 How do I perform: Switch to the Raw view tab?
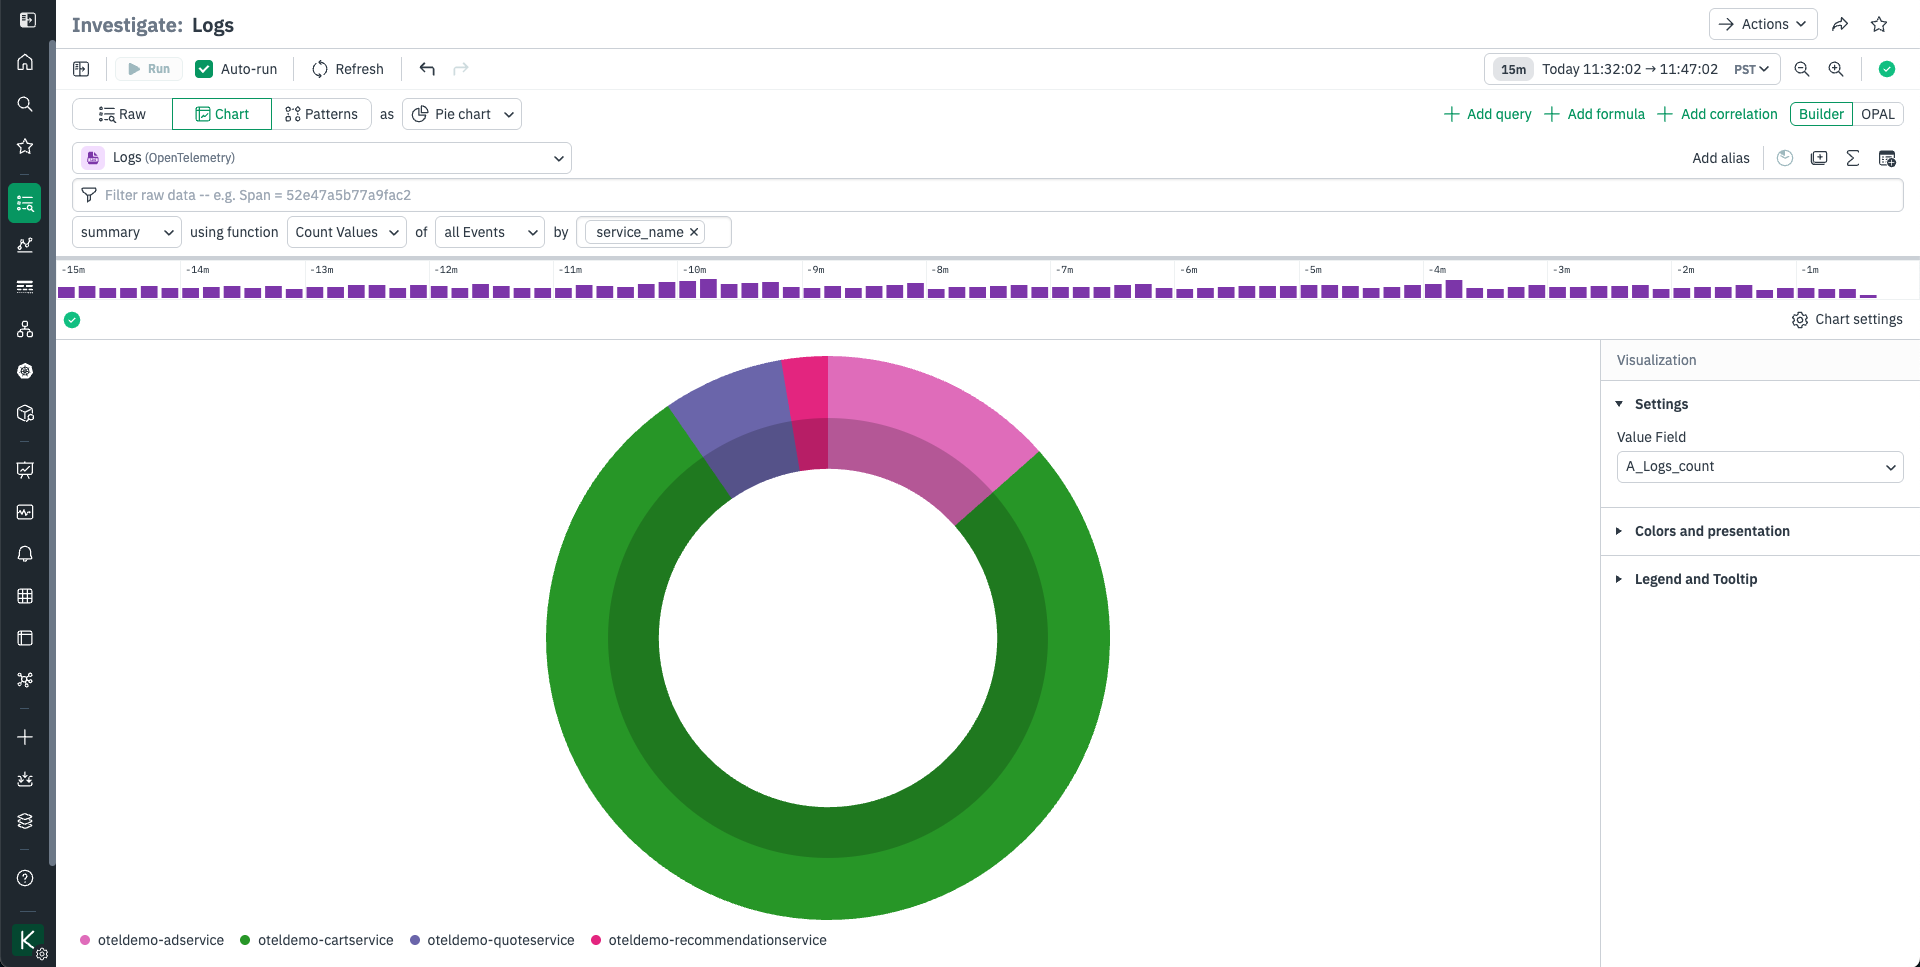tap(122, 114)
